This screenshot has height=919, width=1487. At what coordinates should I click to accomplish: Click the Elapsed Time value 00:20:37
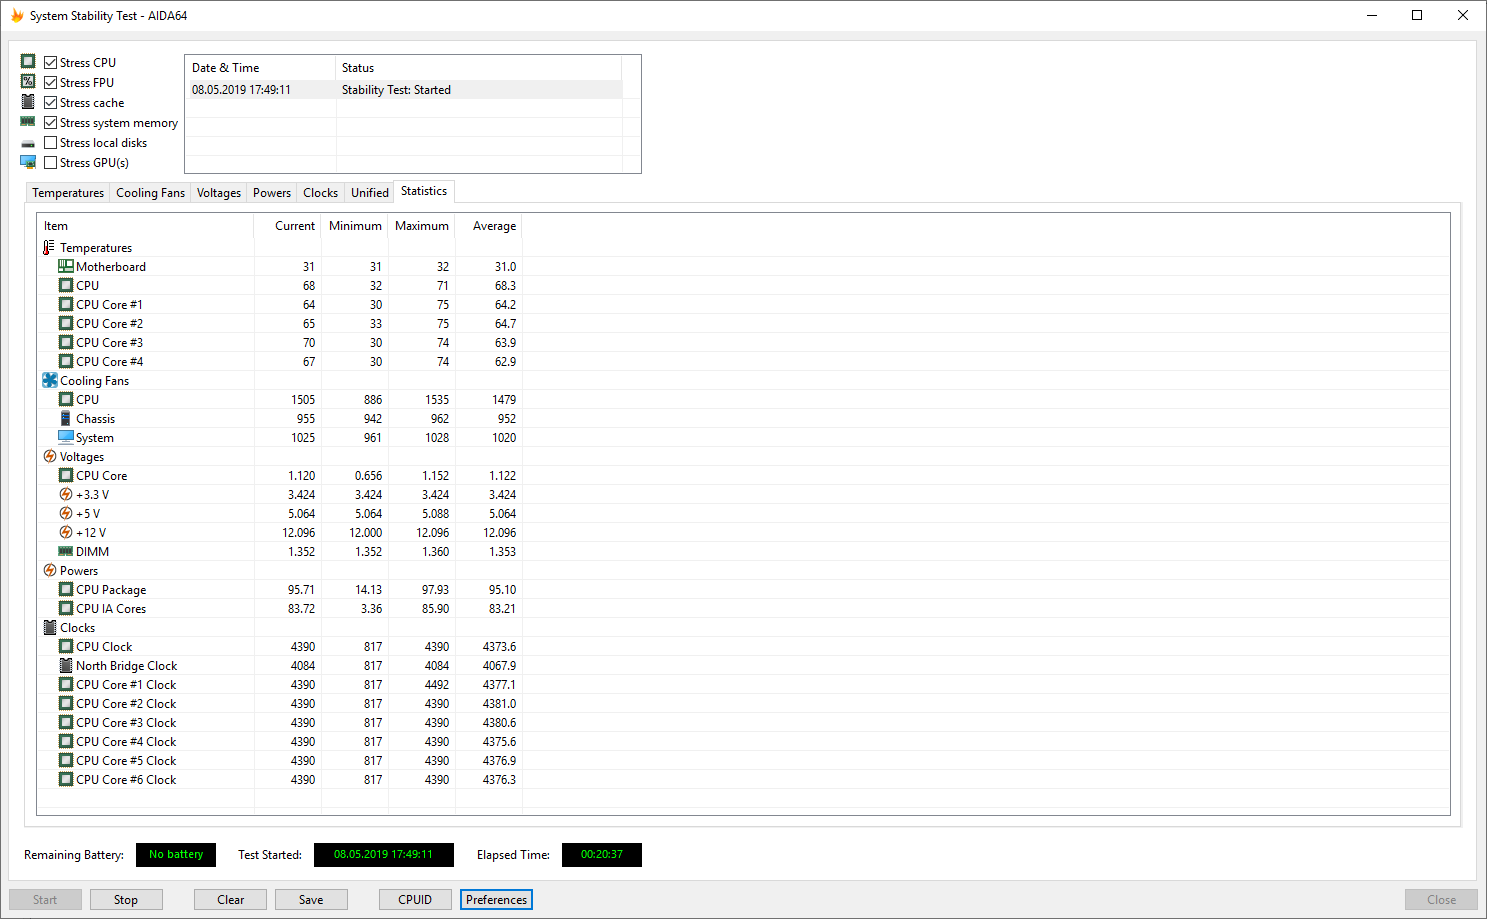pyautogui.click(x=602, y=855)
